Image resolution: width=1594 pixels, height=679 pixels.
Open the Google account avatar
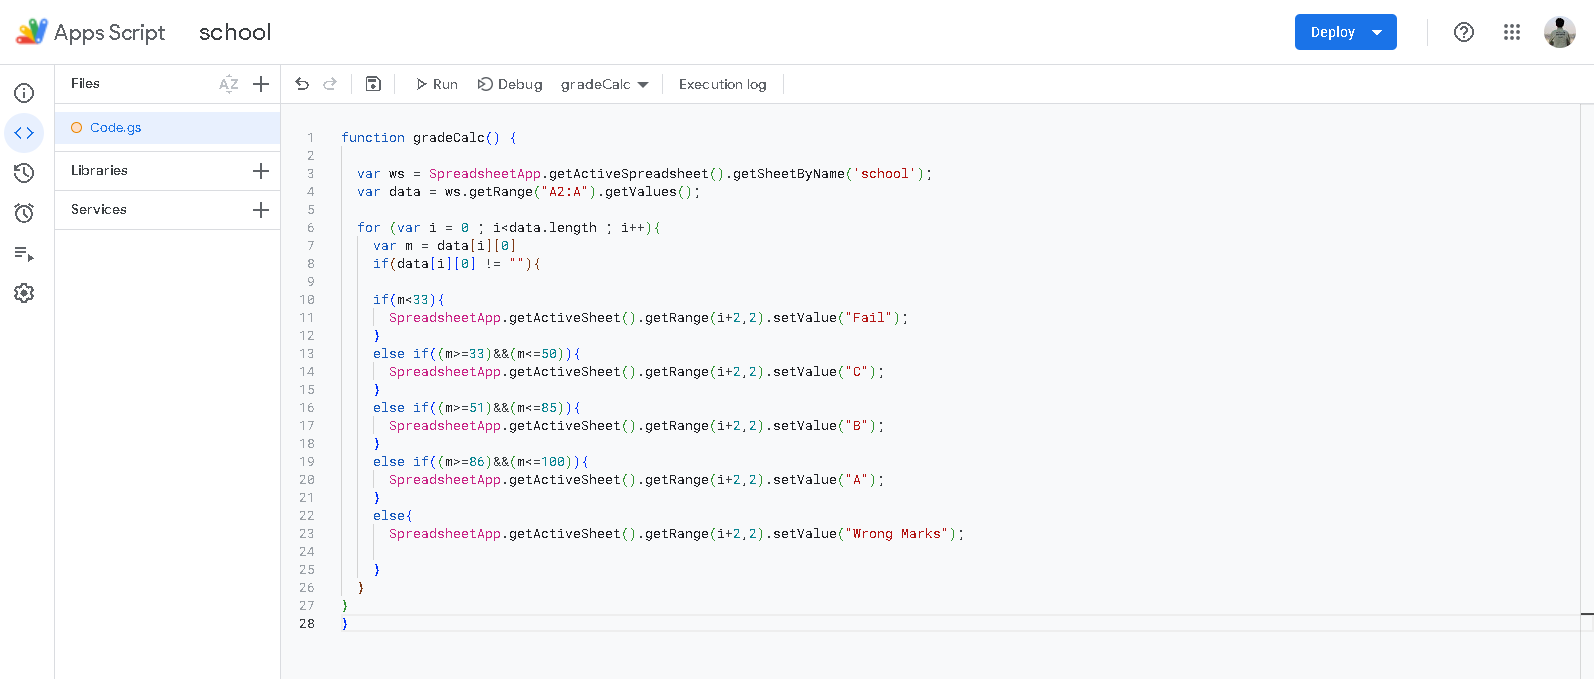(1560, 32)
